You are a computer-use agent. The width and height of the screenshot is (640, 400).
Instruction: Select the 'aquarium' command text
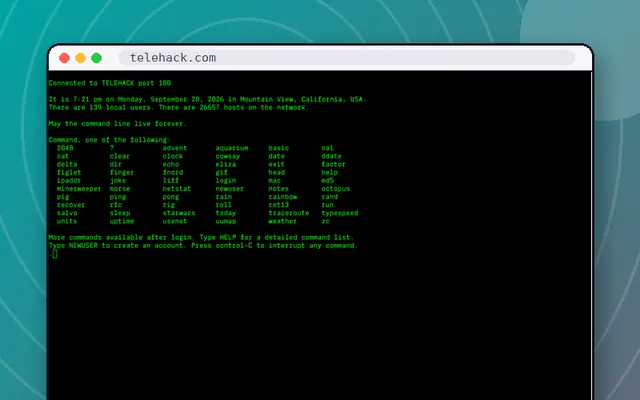click(232, 148)
